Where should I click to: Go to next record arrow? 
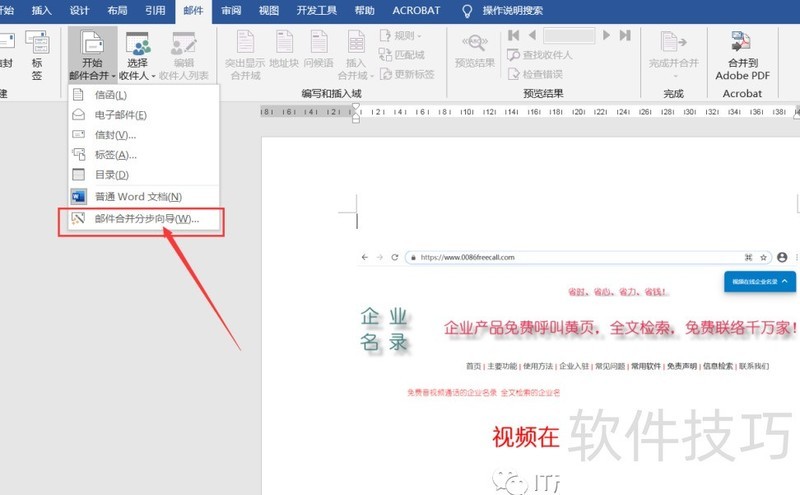point(606,35)
